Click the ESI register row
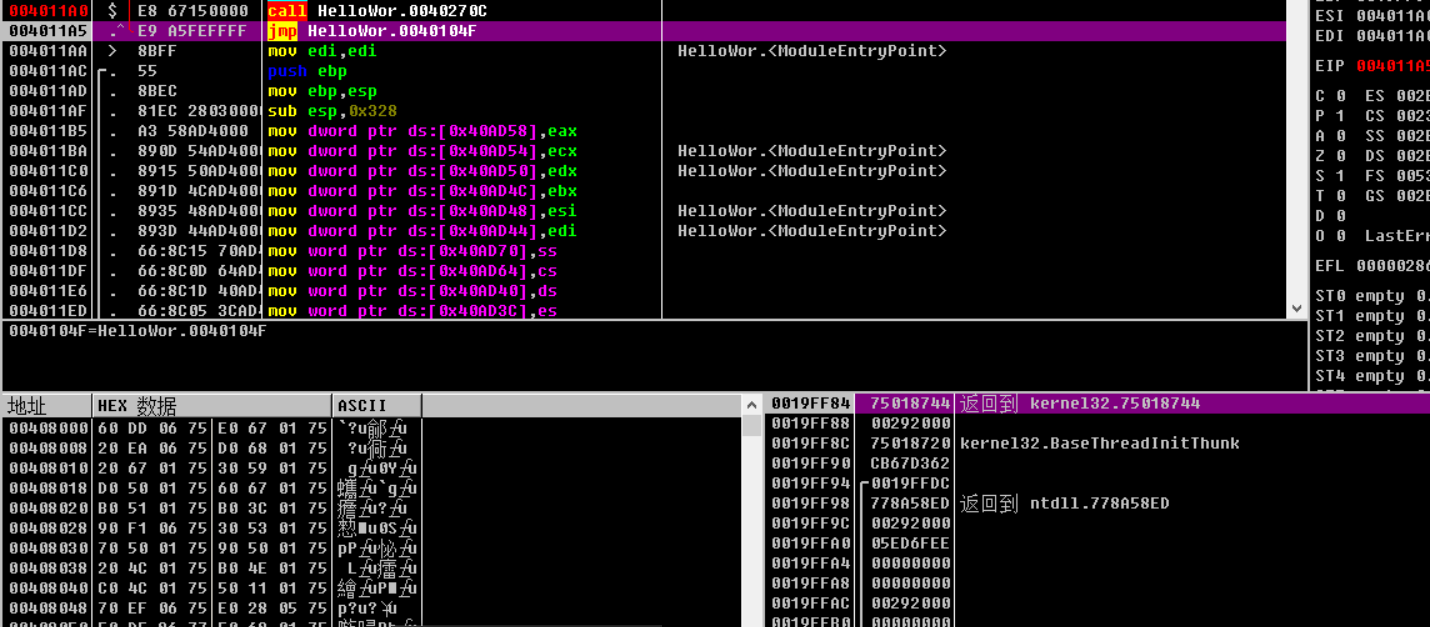This screenshot has width=1430, height=627. 1372,16
